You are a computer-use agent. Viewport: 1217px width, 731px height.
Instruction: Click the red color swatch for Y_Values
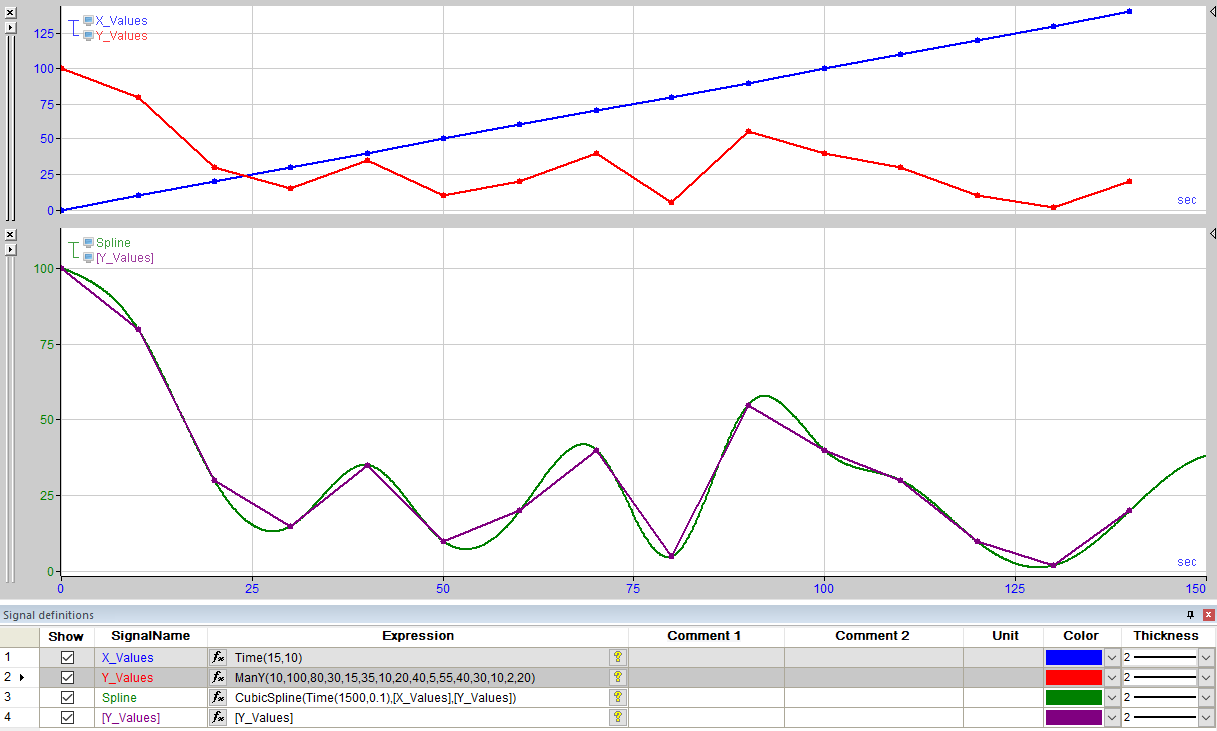[x=1073, y=677]
